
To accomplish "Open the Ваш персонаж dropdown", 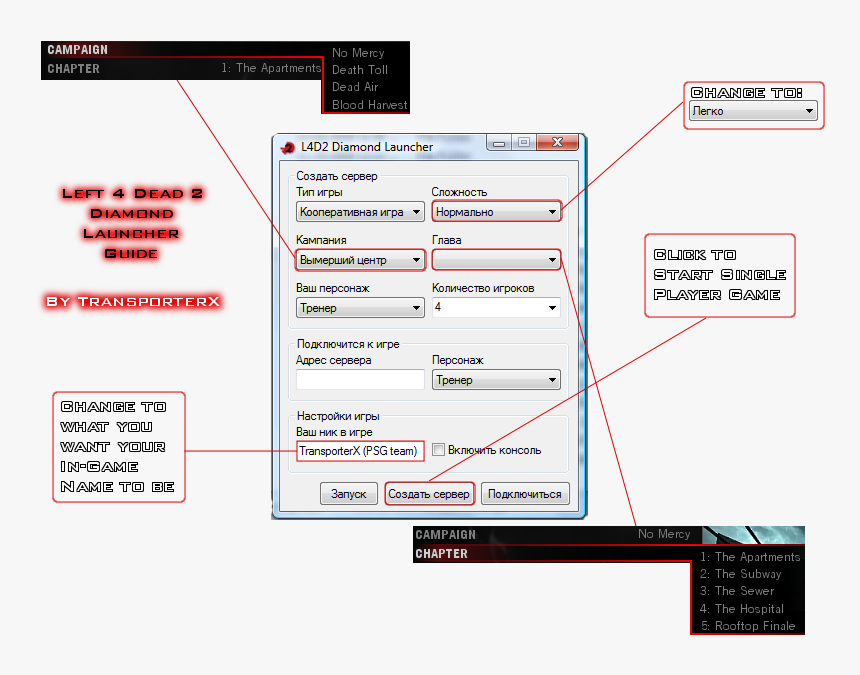I will click(360, 308).
